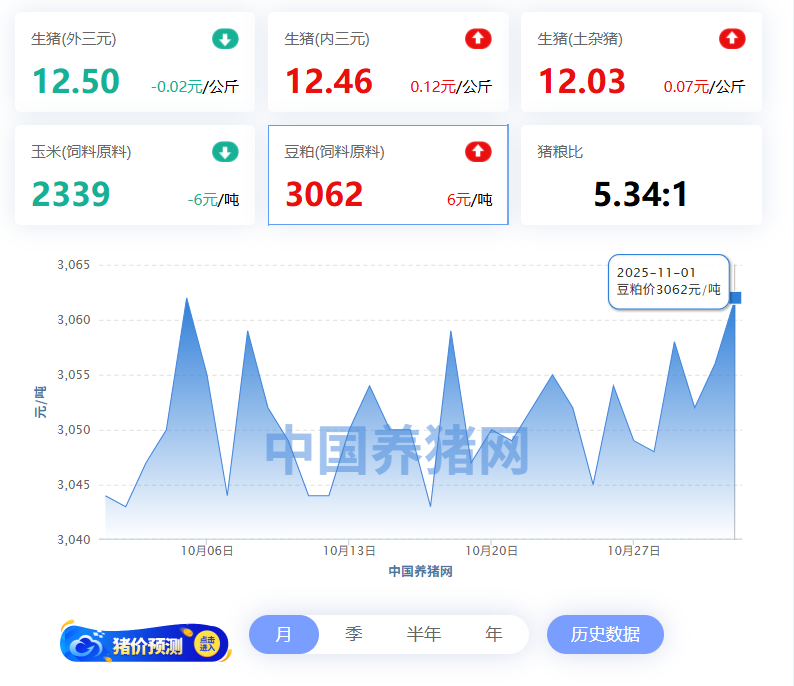Click the green down arrow on 玉米(饲料原料) card
The height and width of the screenshot is (686, 794).
click(225, 152)
